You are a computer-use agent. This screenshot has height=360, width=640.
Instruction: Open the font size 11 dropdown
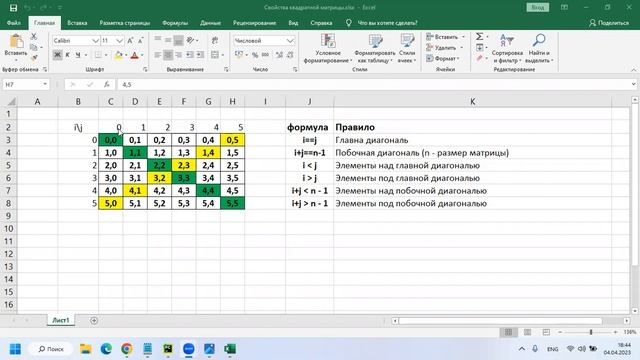pyautogui.click(x=119, y=40)
